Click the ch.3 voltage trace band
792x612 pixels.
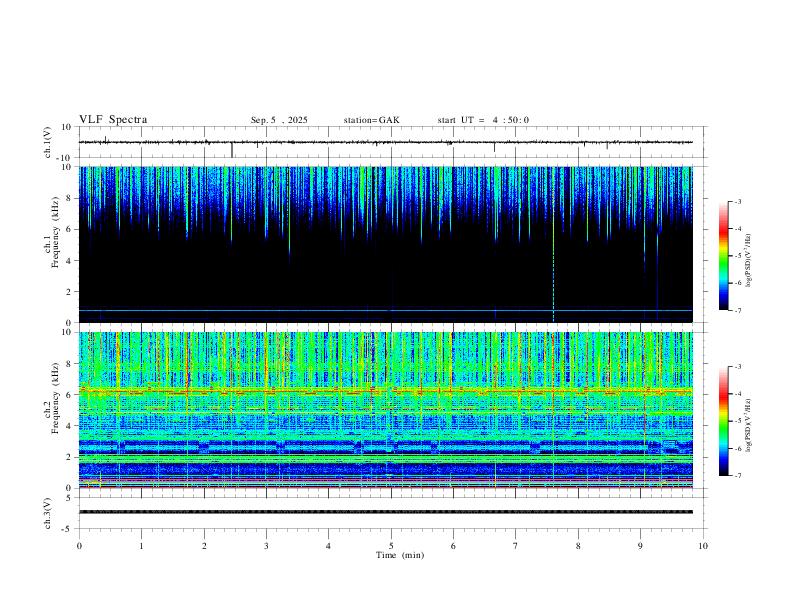tap(386, 512)
